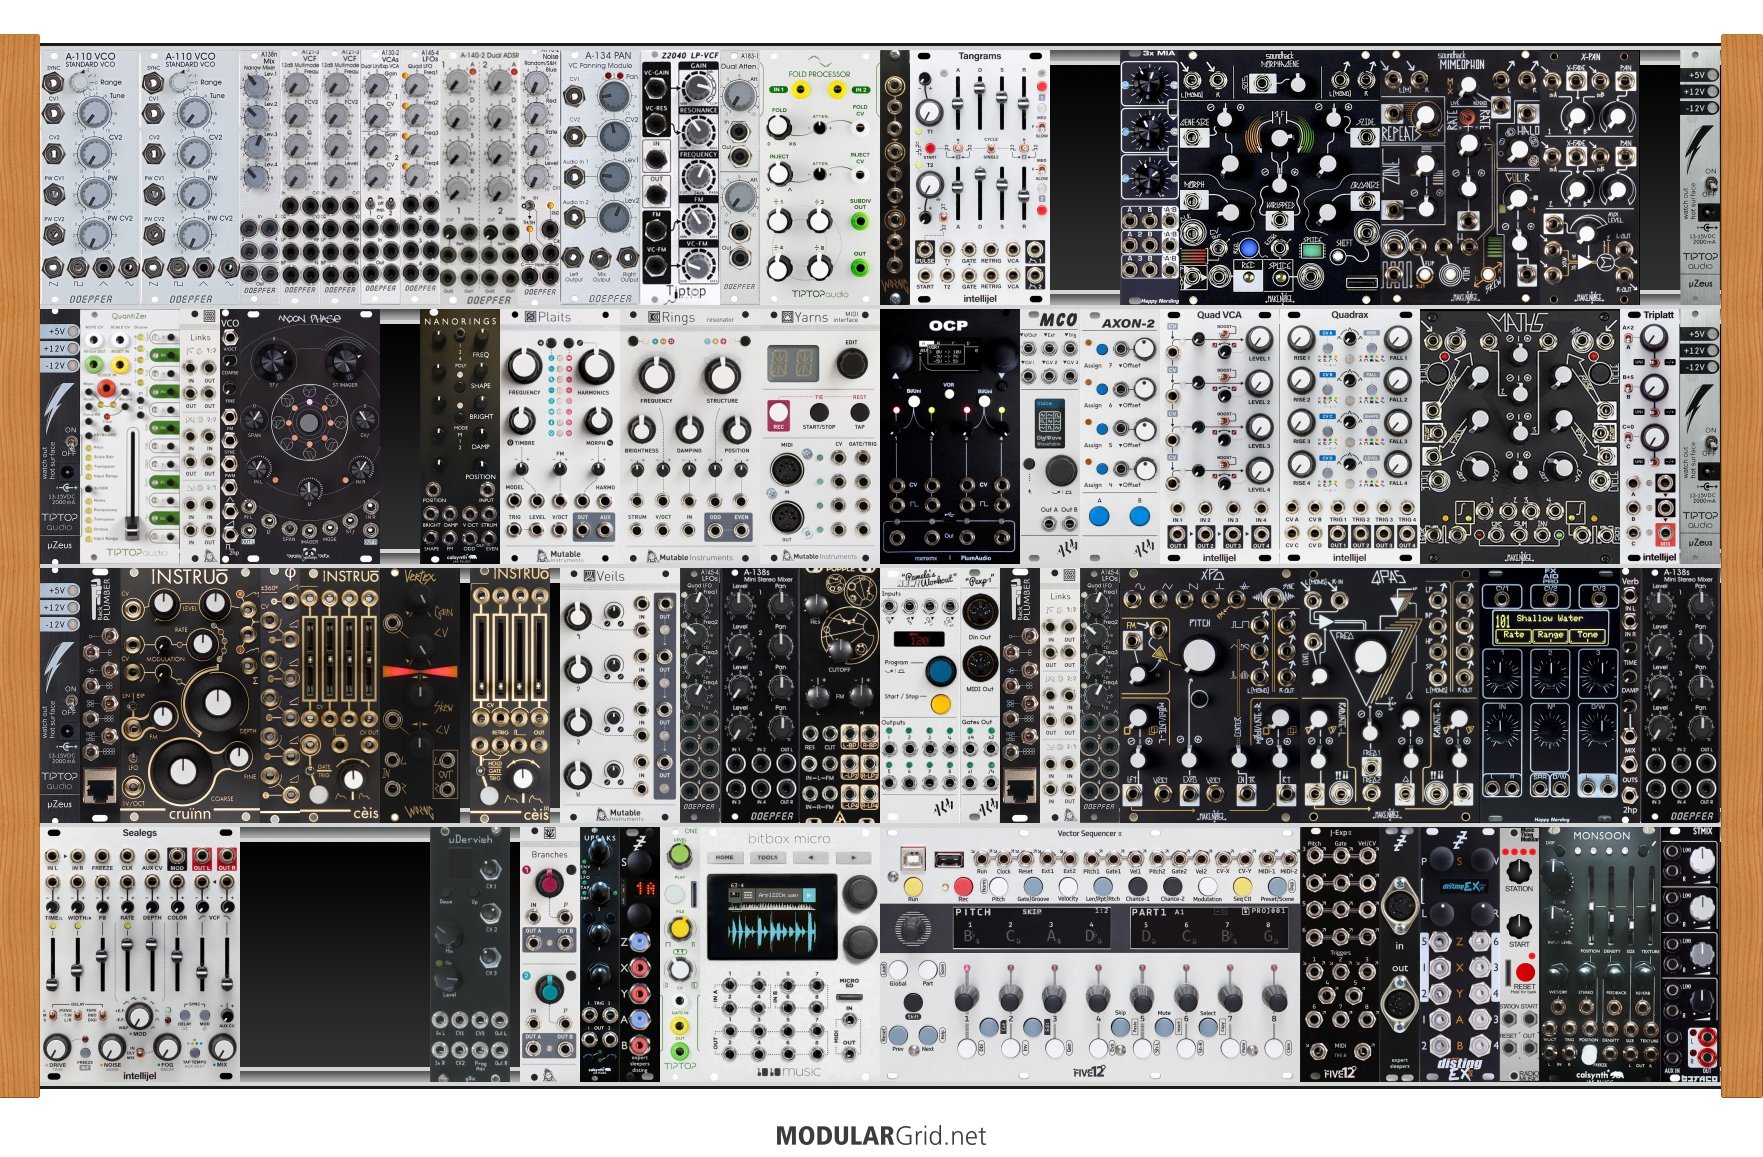This screenshot has height=1157, width=1763.
Task: Click the right arrow button on bitbox micro
Action: (x=854, y=857)
